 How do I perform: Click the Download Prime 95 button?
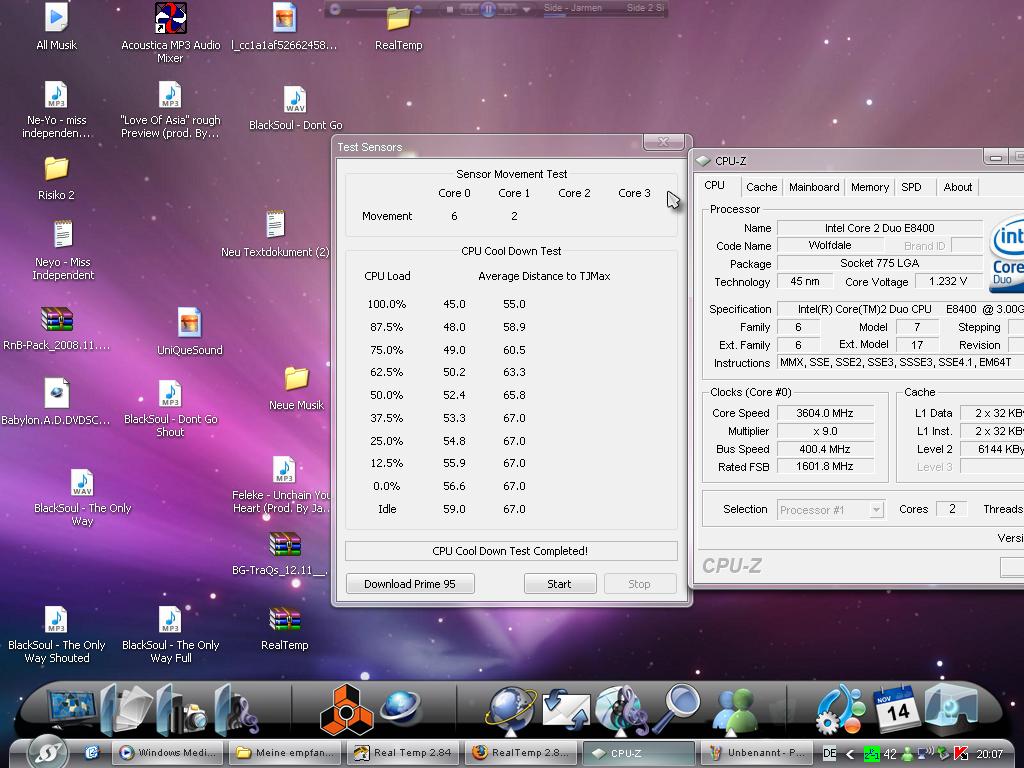(410, 584)
